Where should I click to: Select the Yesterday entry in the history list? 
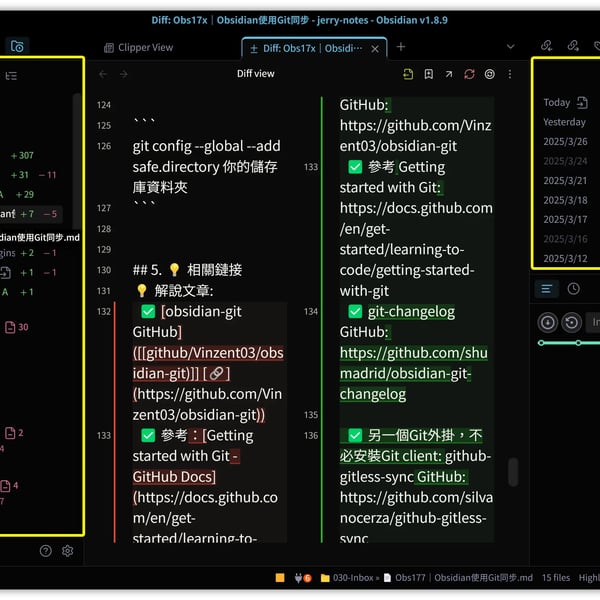click(x=564, y=122)
